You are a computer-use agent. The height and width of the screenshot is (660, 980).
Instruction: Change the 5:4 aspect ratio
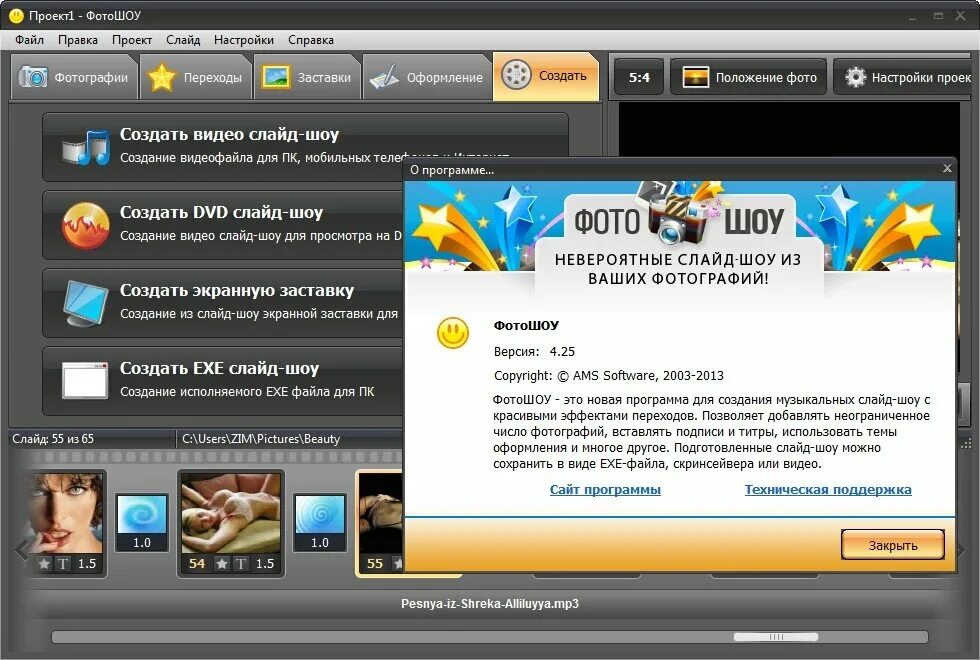tap(639, 78)
